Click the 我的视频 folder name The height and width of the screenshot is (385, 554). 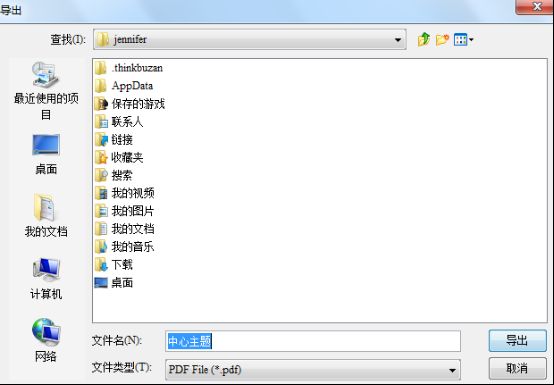pyautogui.click(x=133, y=193)
